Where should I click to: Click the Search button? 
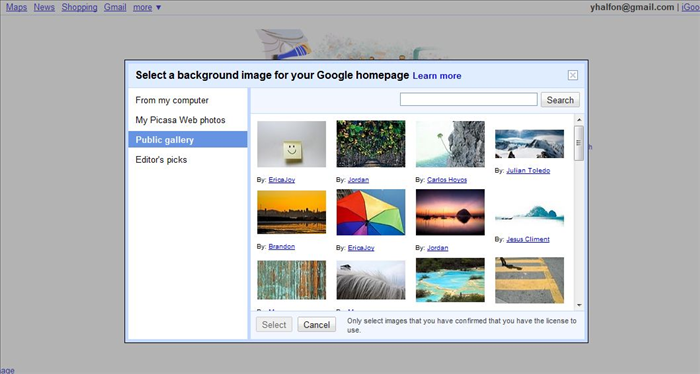click(x=560, y=100)
